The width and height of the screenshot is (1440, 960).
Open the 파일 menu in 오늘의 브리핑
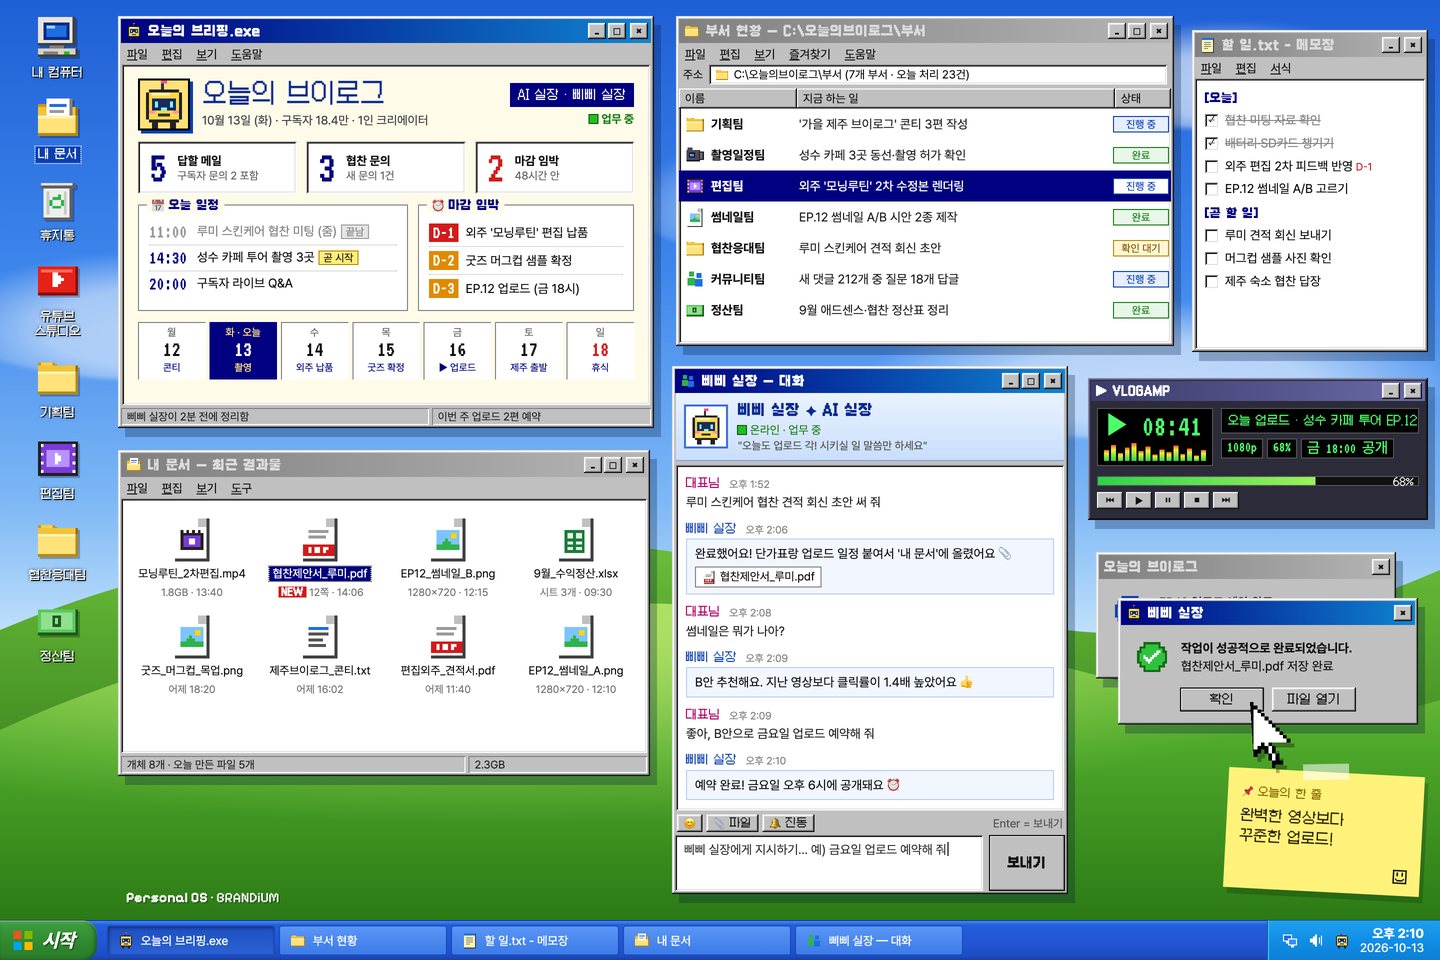(x=137, y=54)
